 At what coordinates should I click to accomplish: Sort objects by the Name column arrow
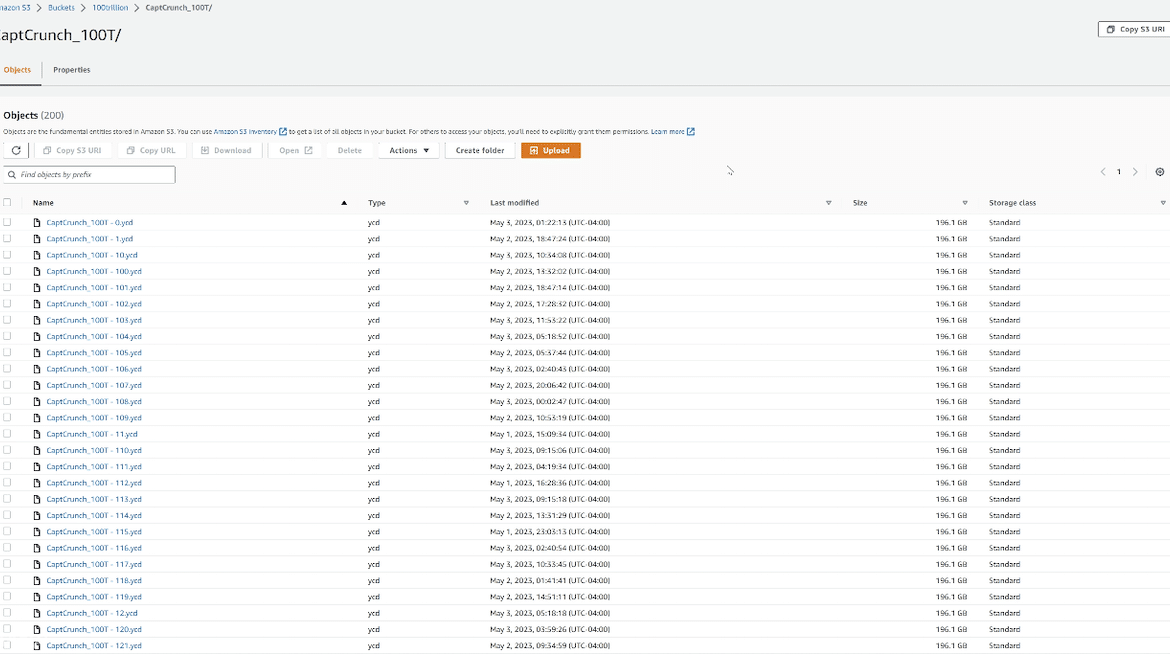click(x=344, y=203)
